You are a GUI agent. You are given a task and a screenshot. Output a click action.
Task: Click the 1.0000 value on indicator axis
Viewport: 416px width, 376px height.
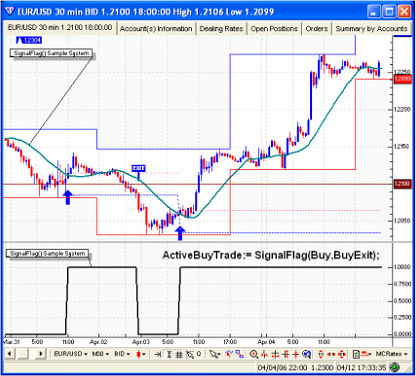point(402,267)
